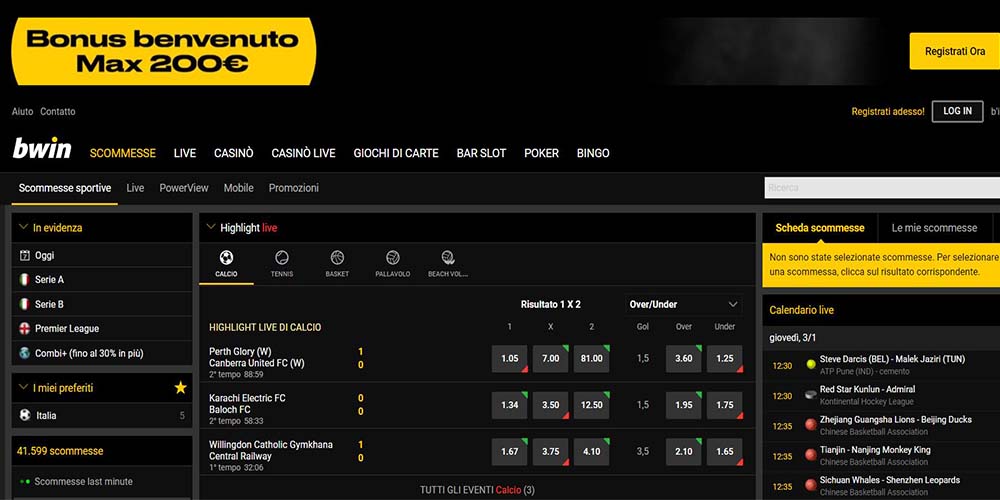The height and width of the screenshot is (500, 1000).
Task: Select the Beach Volley sport icon
Action: pyautogui.click(x=447, y=258)
